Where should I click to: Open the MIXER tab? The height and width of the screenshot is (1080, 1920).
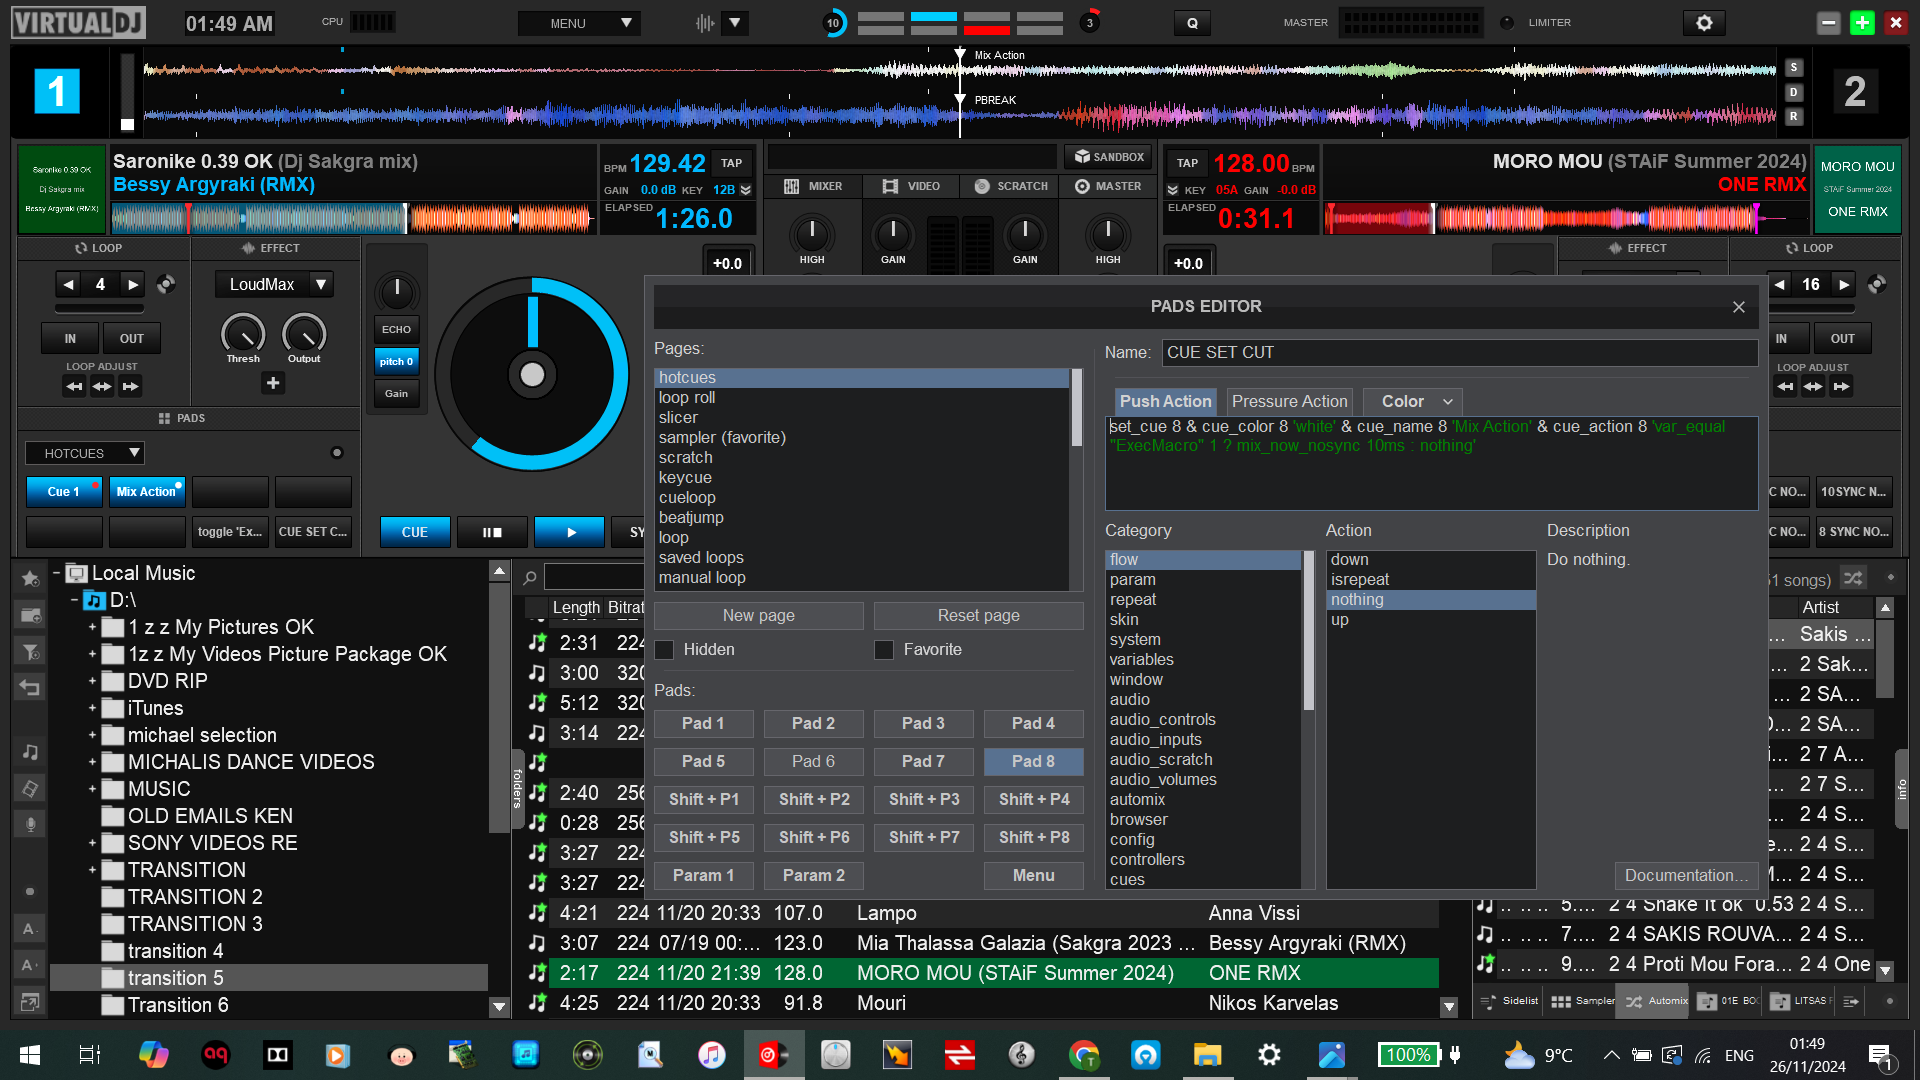pos(813,186)
